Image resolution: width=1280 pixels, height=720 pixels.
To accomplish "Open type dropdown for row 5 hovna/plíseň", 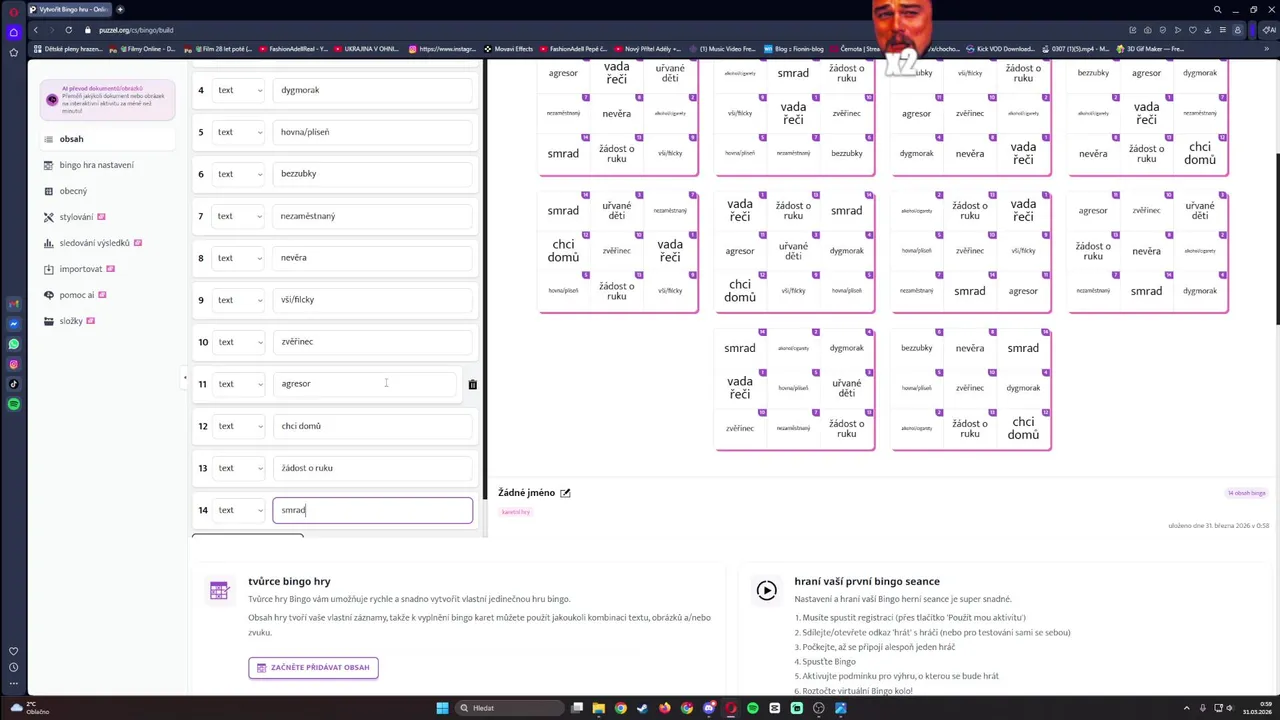I will click(239, 132).
